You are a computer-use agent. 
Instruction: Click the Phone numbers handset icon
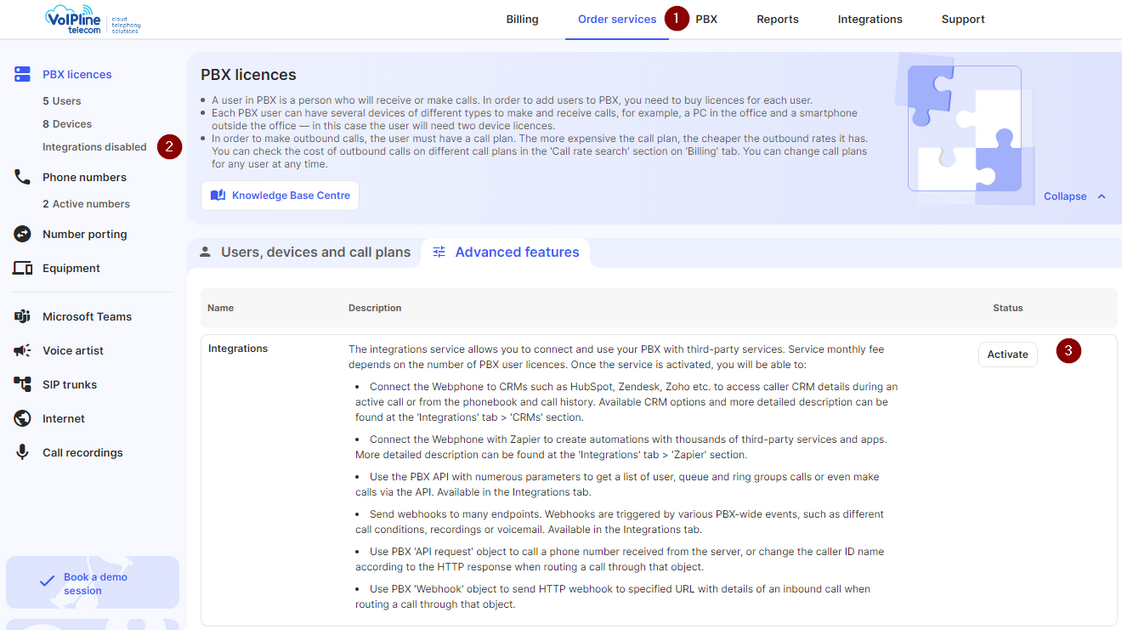click(22, 177)
